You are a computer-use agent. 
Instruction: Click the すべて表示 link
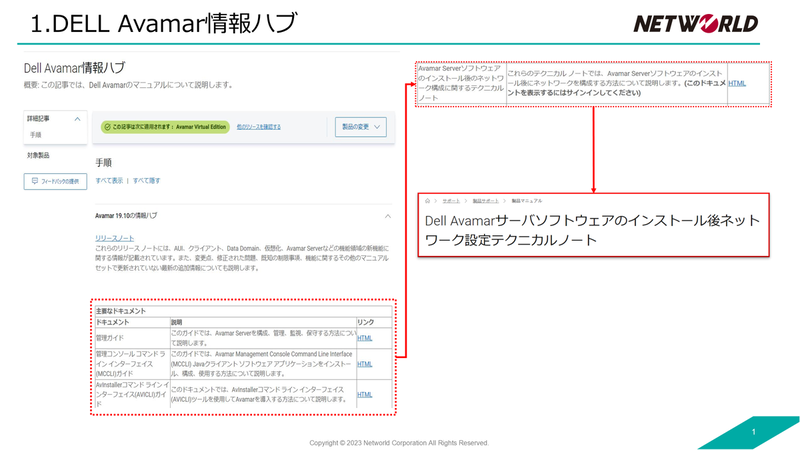(109, 181)
